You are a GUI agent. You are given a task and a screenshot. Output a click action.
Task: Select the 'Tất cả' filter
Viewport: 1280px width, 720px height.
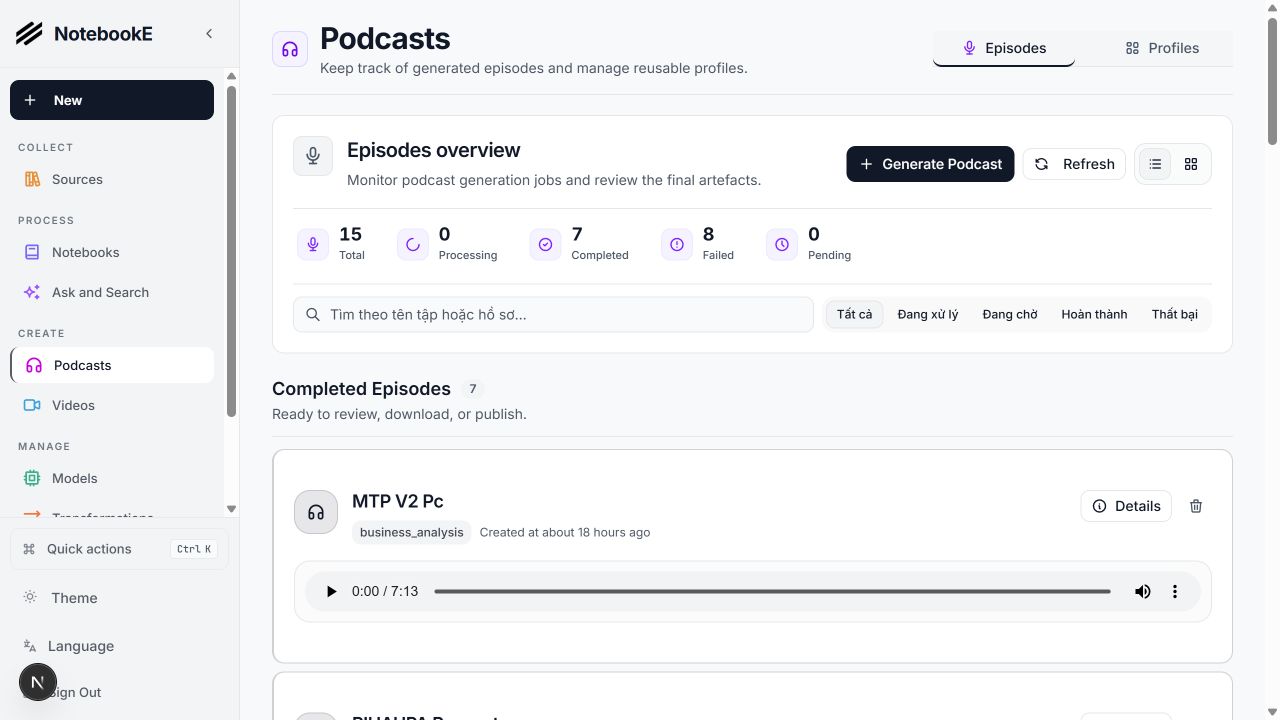coord(854,314)
